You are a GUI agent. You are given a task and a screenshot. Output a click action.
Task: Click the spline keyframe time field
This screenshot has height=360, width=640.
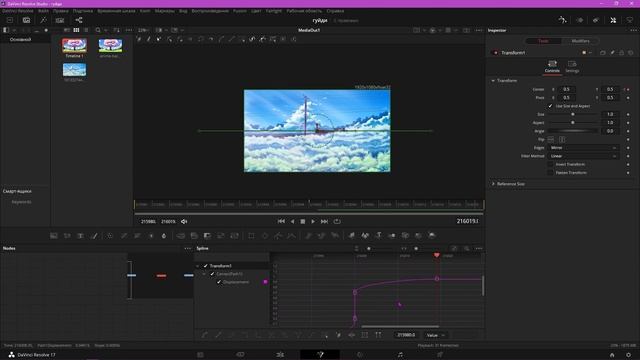click(406, 335)
